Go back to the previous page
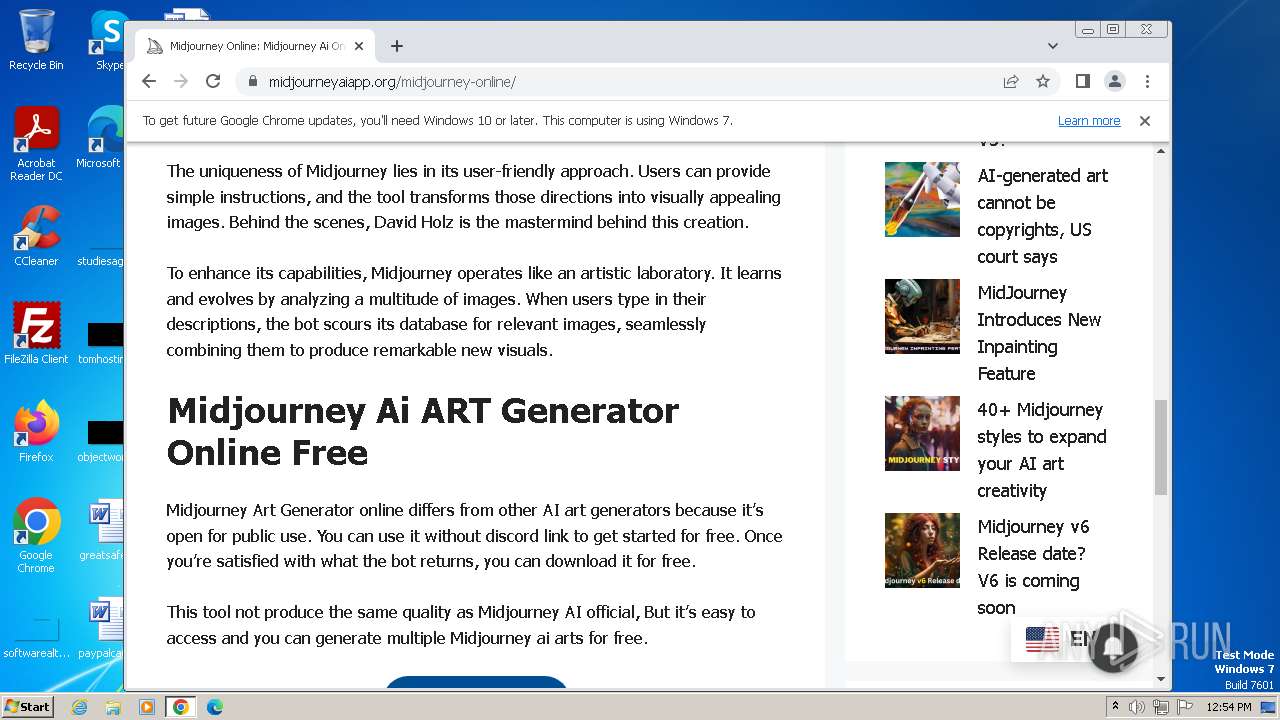The image size is (1280, 720). click(x=149, y=81)
